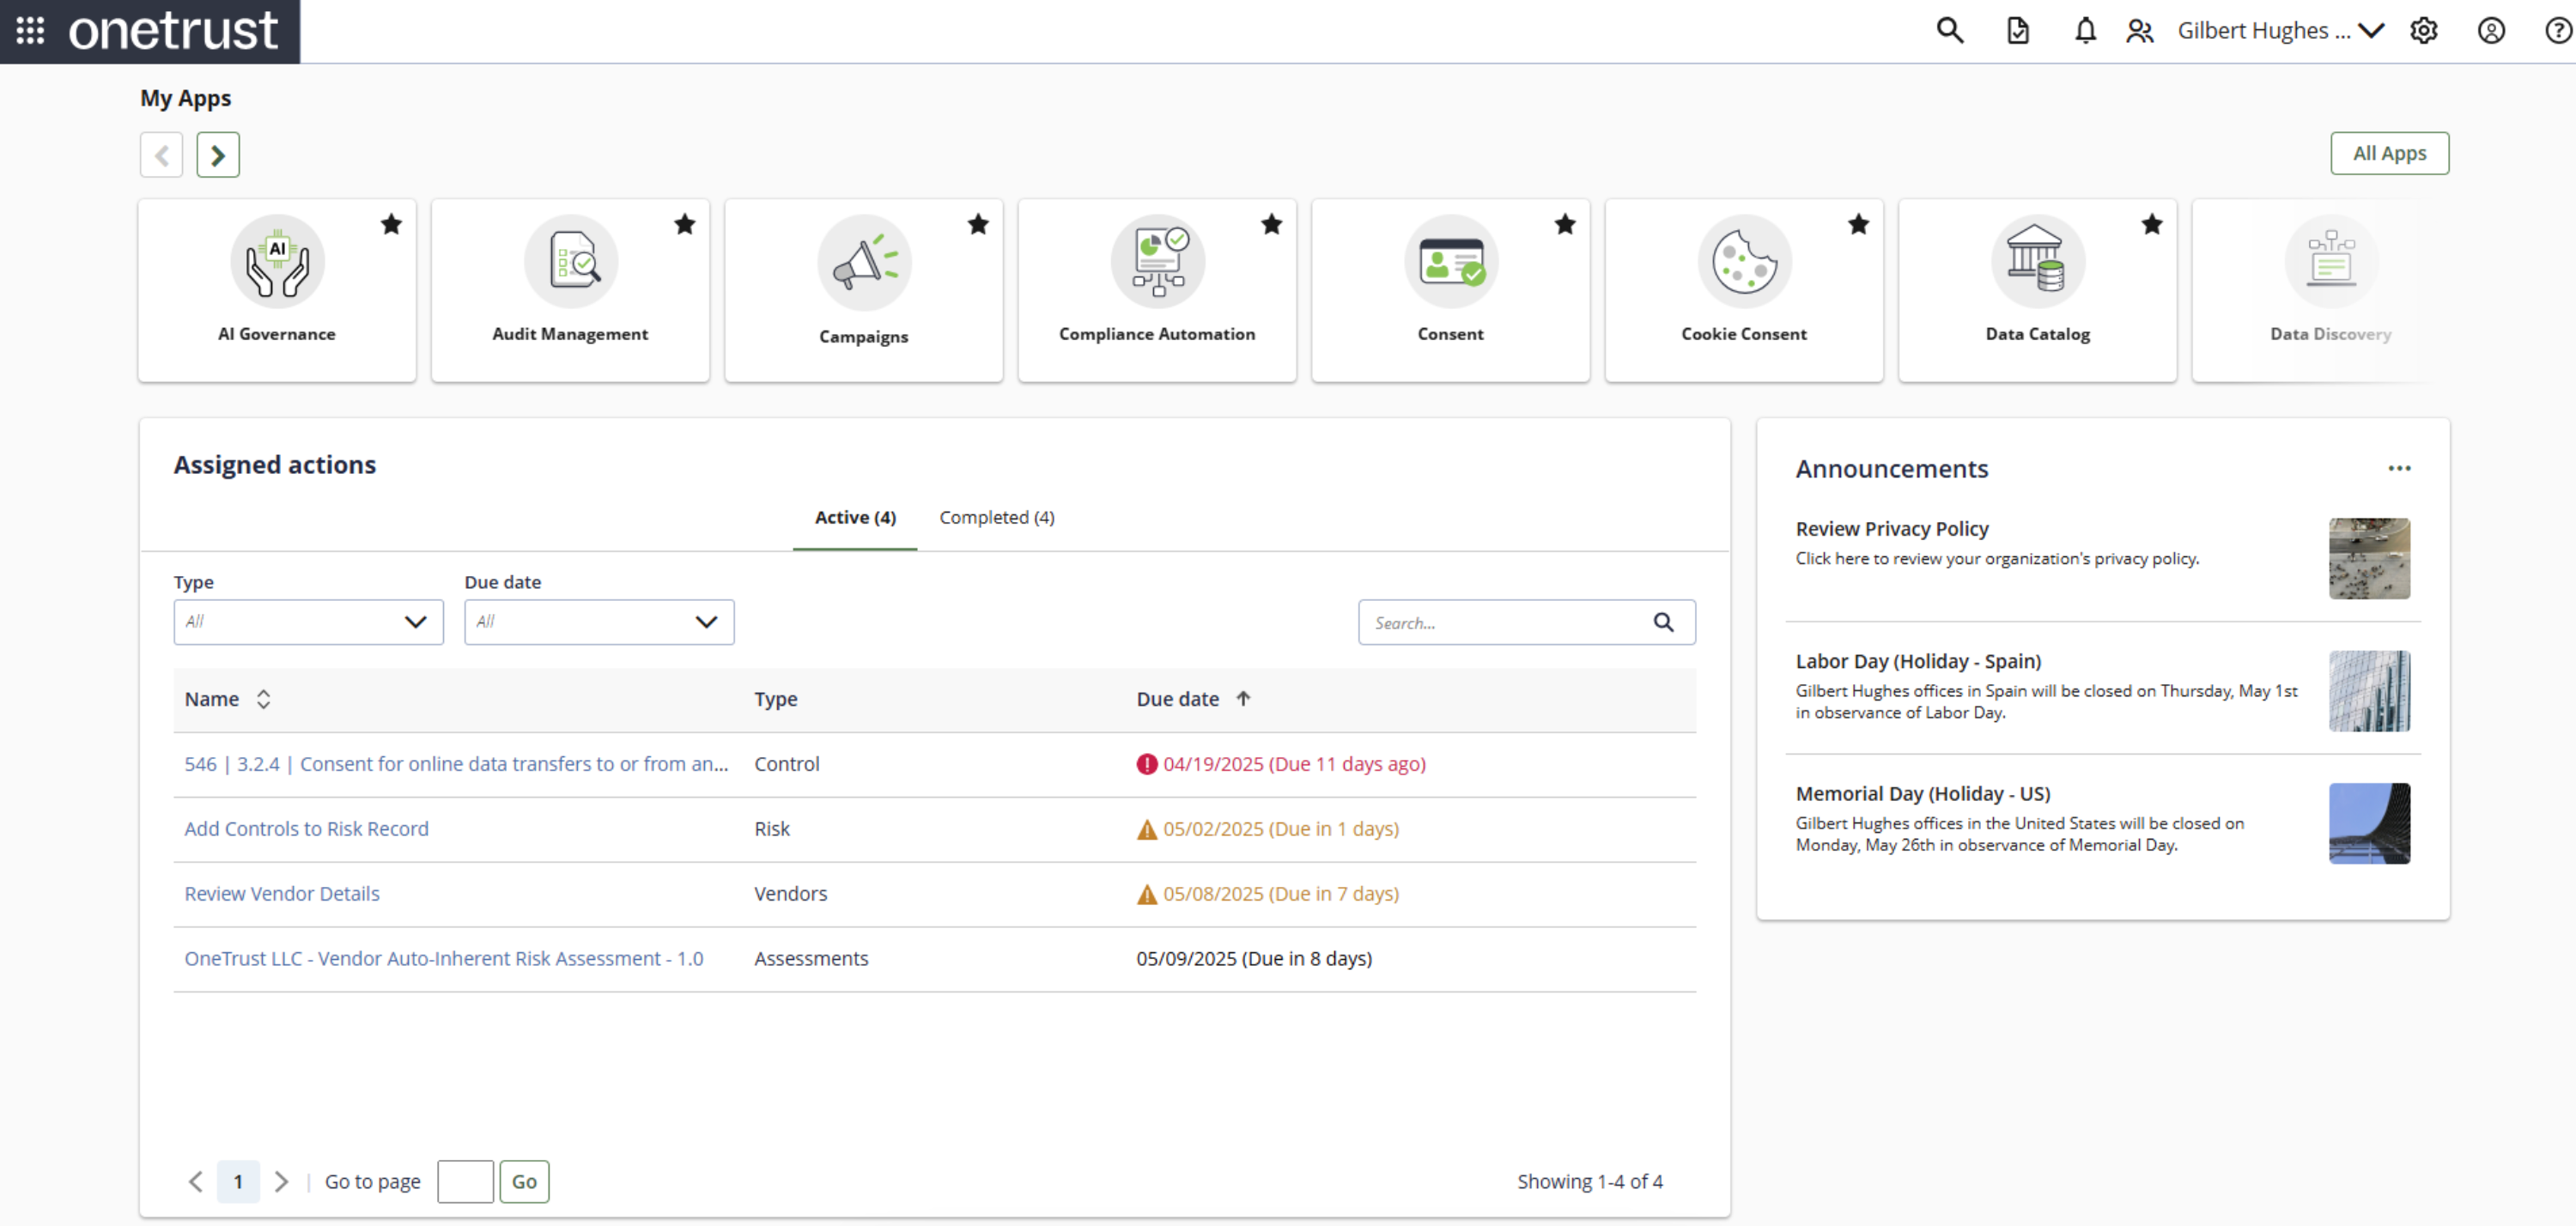Screen dimensions: 2576x1226
Task: Click the Review Privacy Policy thumbnail image
Action: pyautogui.click(x=2369, y=559)
